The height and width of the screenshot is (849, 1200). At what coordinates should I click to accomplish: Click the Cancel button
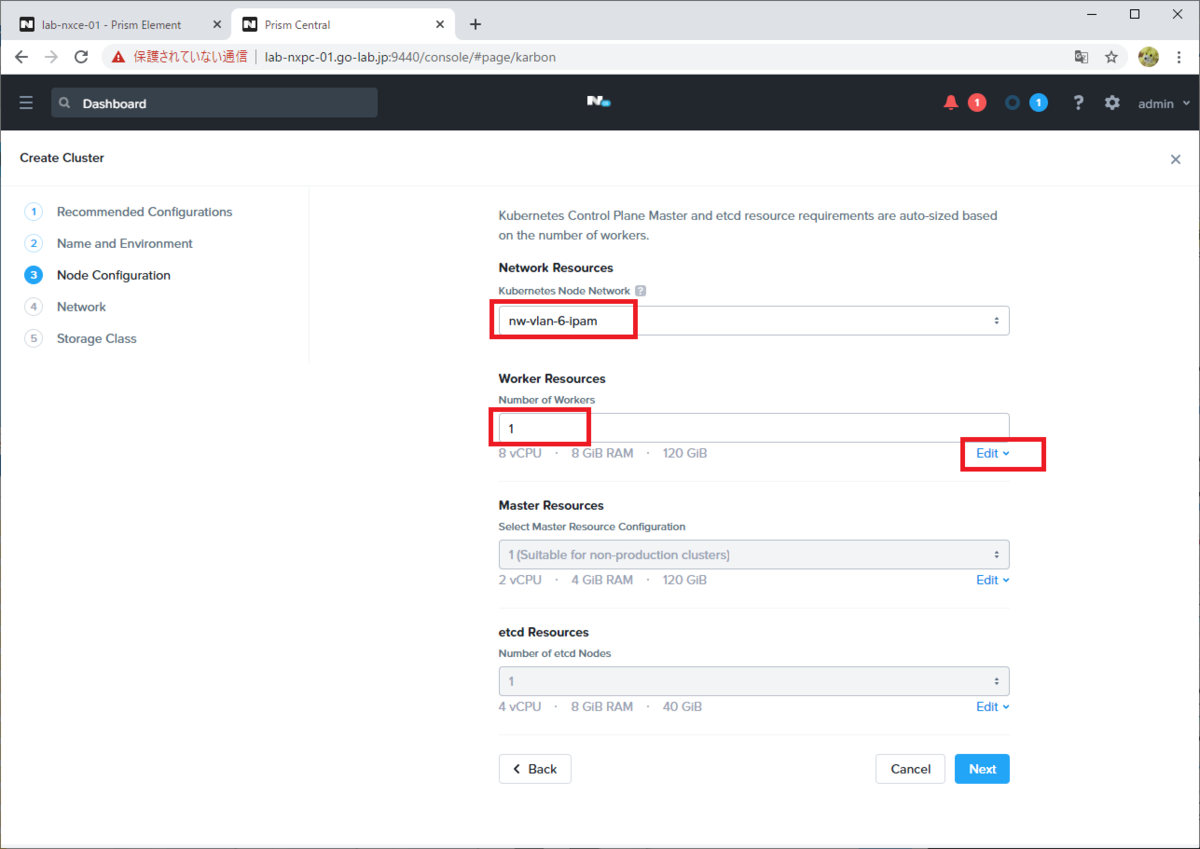point(910,769)
